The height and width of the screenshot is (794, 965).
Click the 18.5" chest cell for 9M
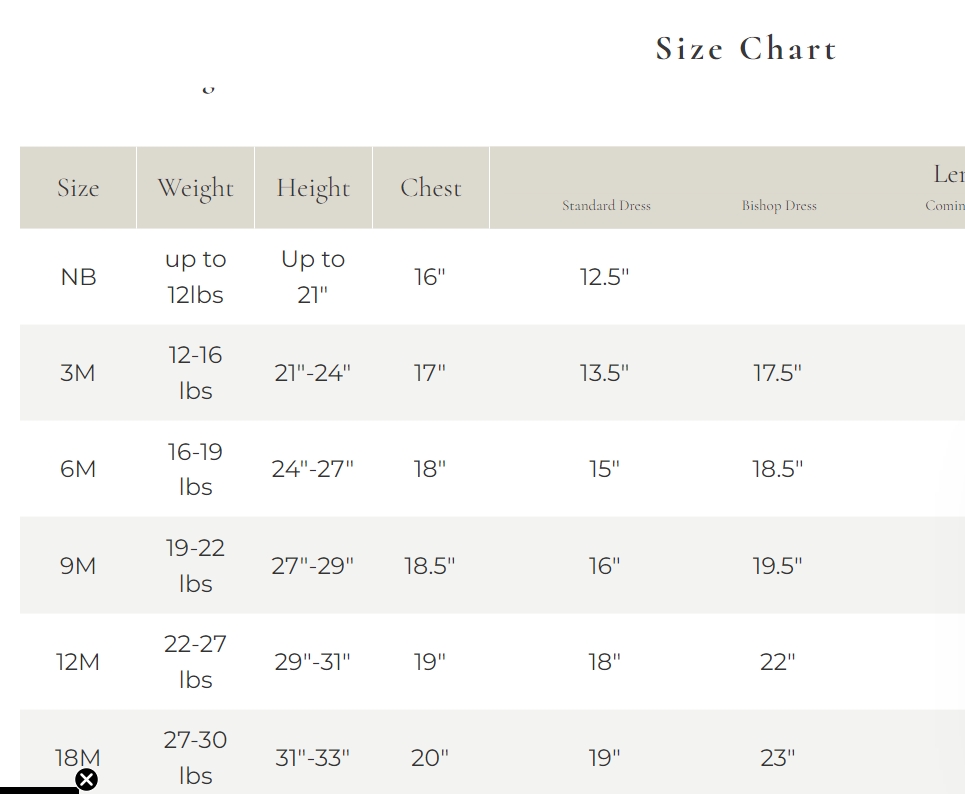point(429,566)
